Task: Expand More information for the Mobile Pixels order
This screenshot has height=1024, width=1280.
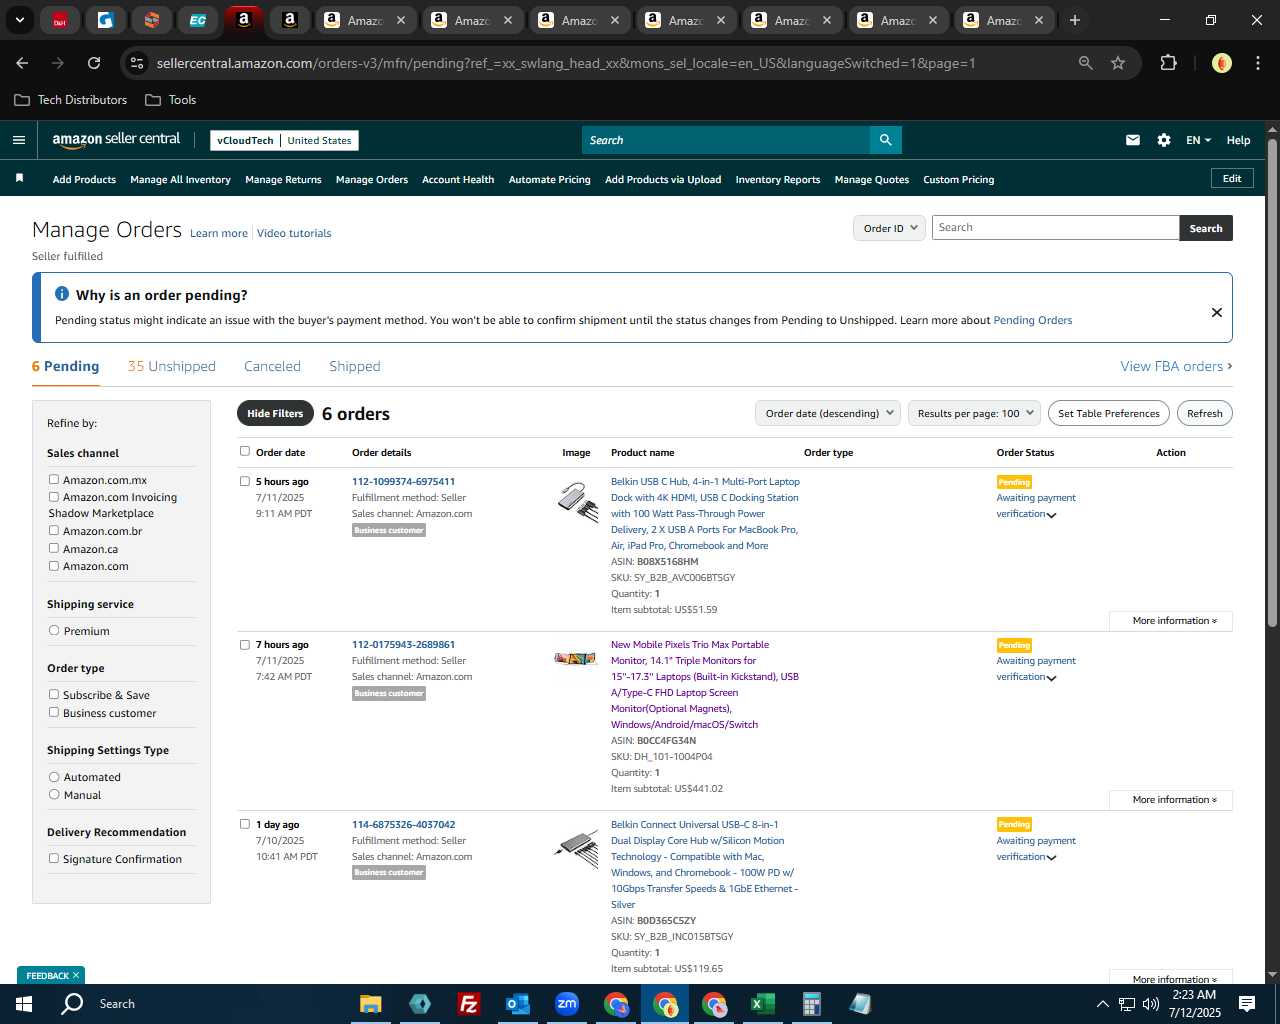Action: (x=1171, y=800)
